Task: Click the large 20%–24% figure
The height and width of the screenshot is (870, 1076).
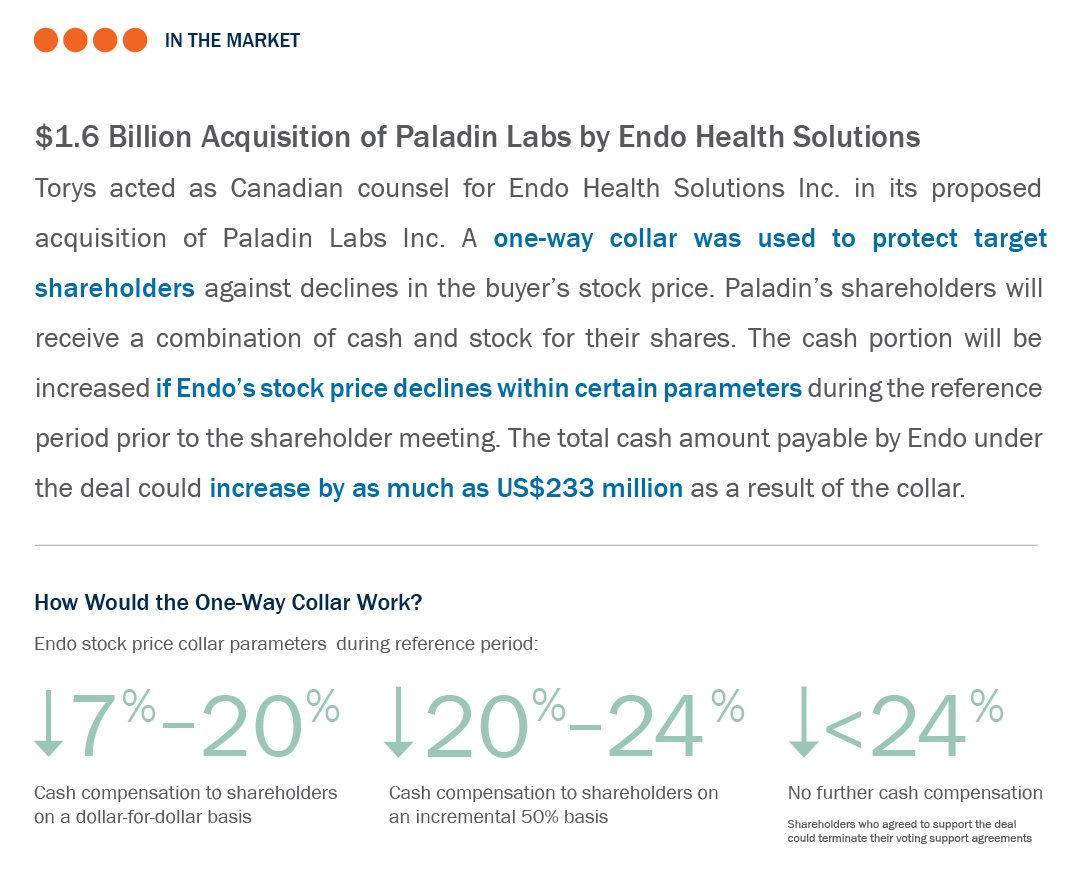Action: [x=584, y=725]
